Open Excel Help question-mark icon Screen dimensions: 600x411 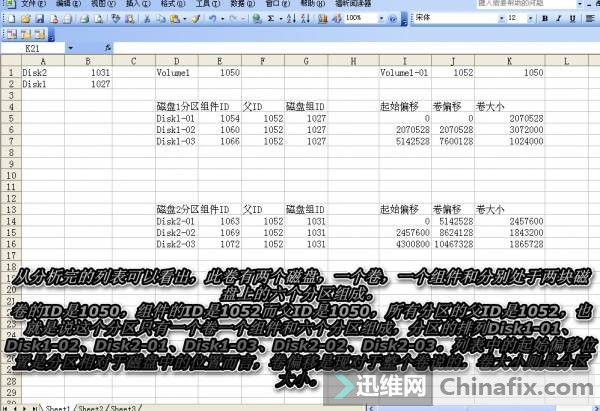click(393, 18)
